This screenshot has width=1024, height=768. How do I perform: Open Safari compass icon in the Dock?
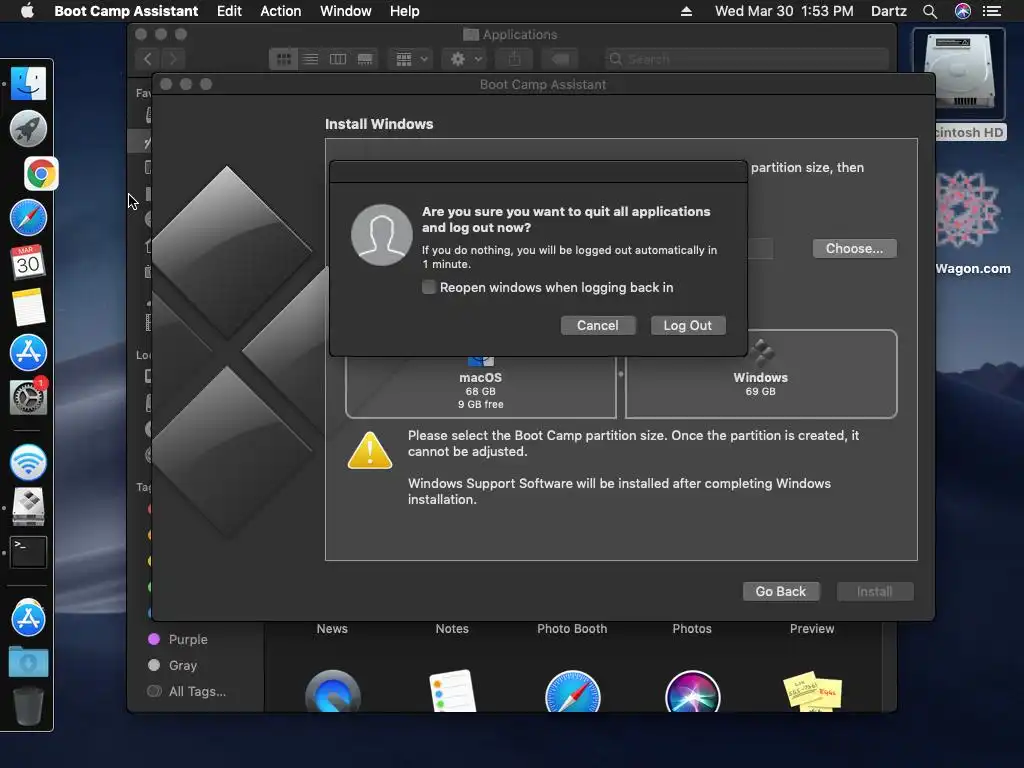[x=28, y=218]
